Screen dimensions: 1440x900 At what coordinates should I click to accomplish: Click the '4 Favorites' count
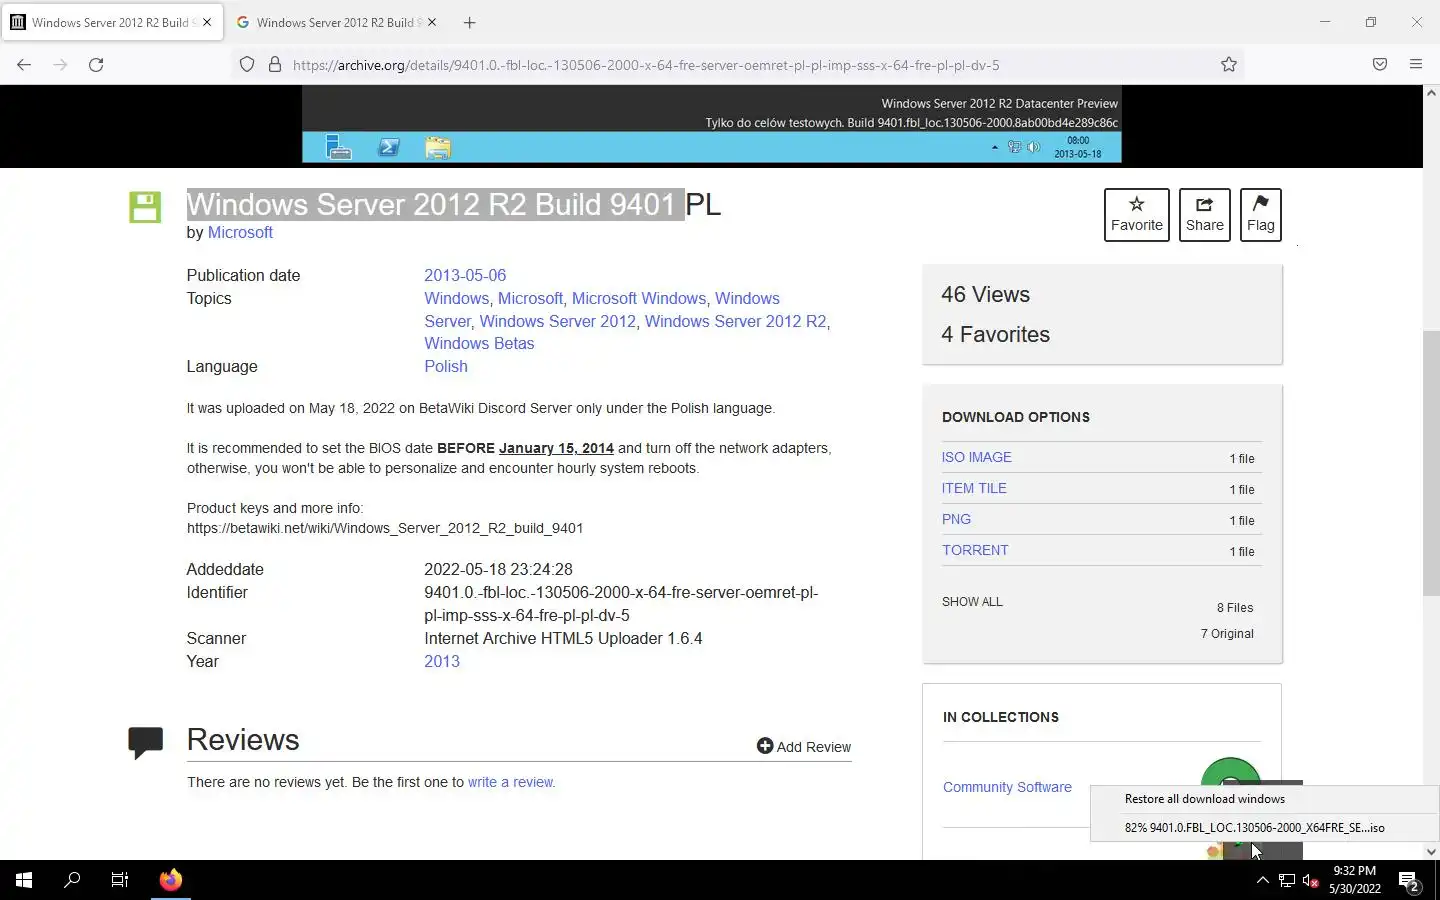[x=995, y=334]
